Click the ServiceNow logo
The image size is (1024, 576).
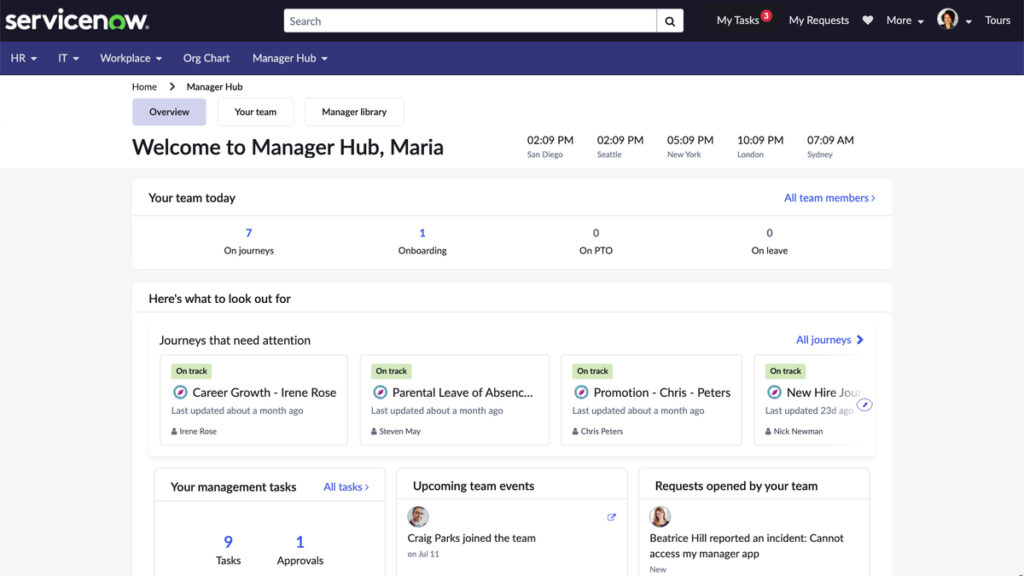point(77,20)
